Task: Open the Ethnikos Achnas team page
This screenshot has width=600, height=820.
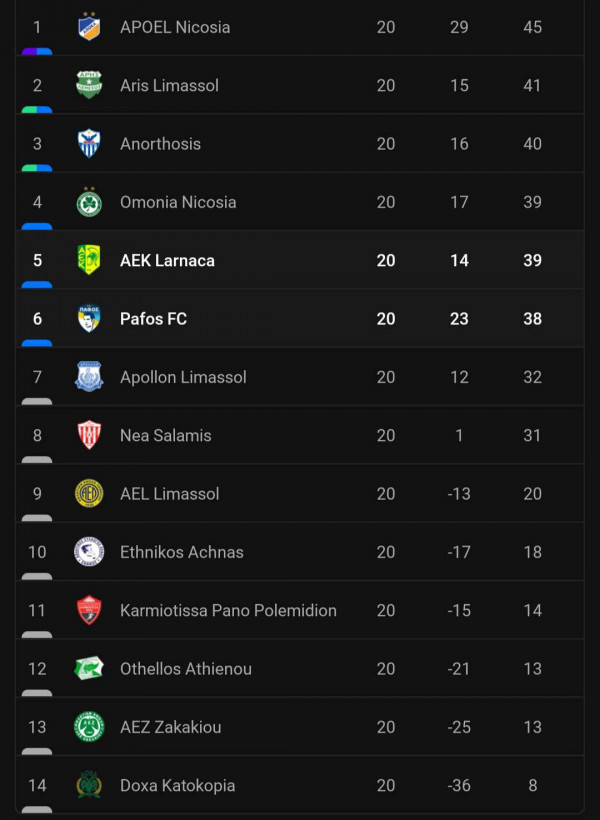Action: [x=182, y=552]
